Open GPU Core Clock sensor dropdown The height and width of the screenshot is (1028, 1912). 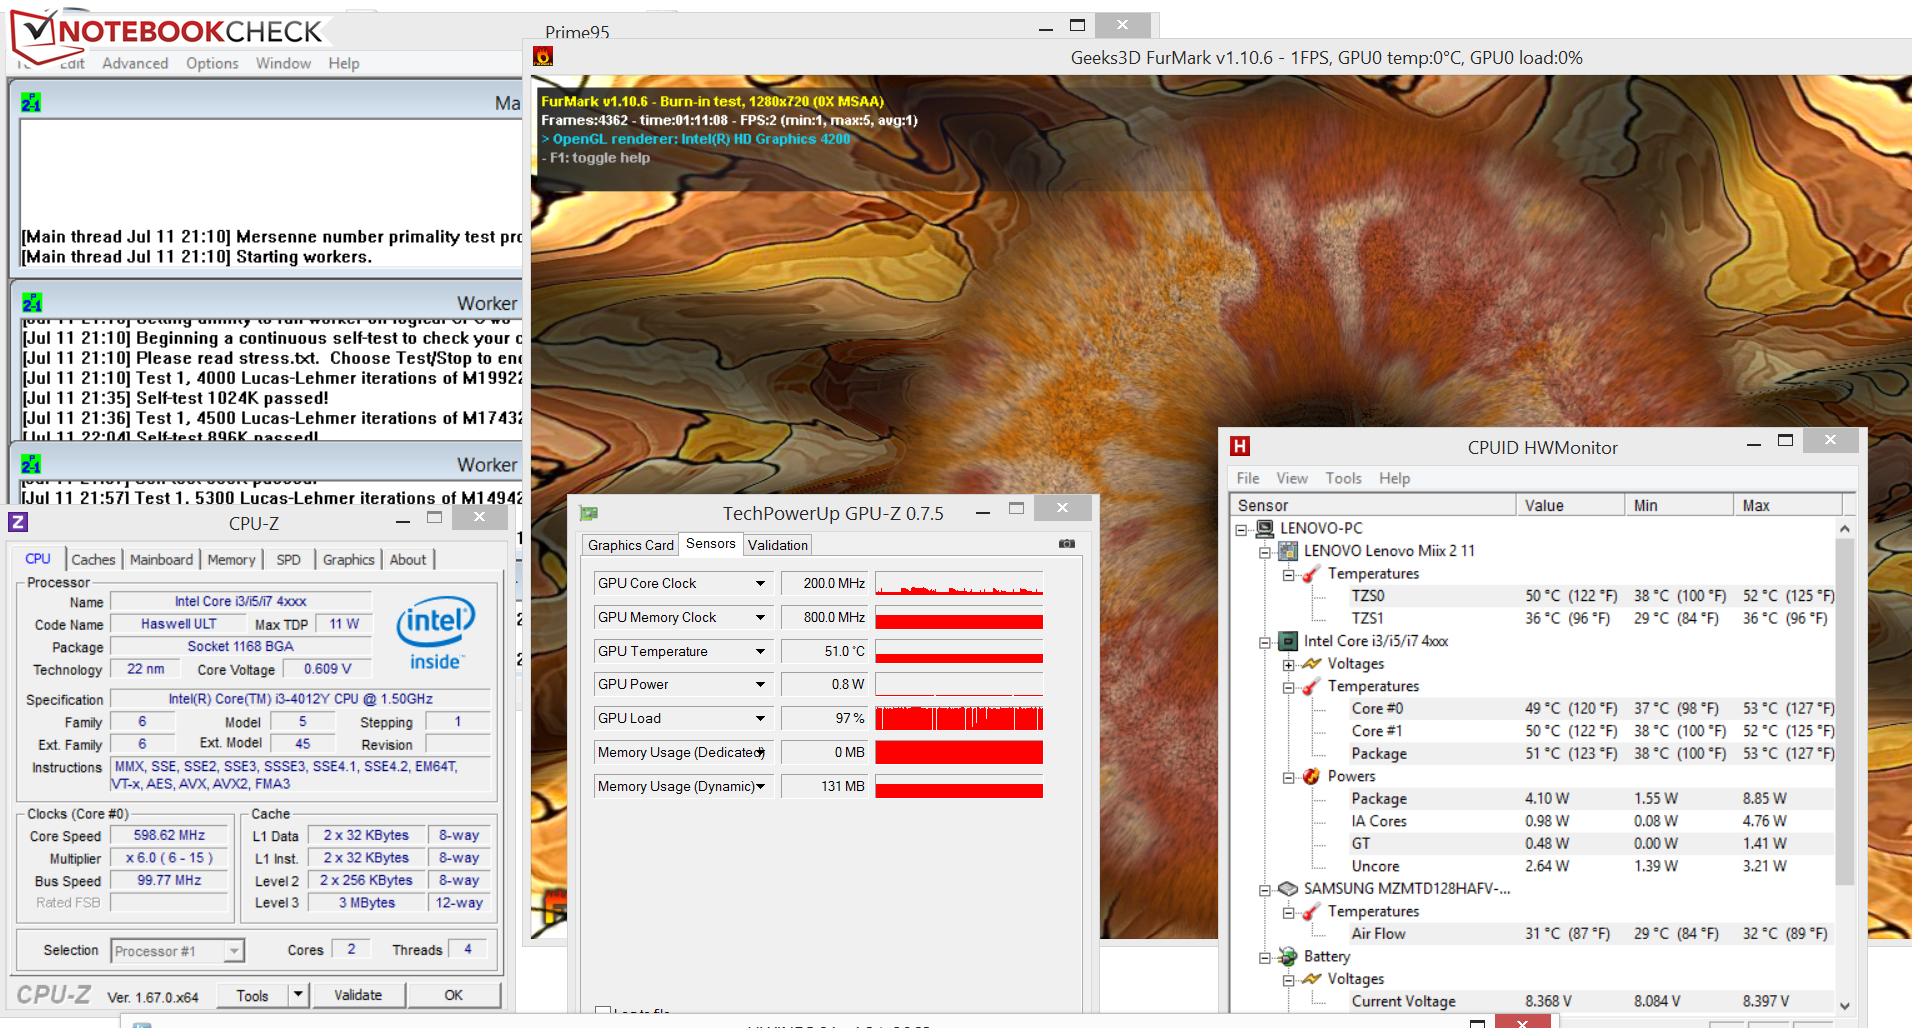(x=760, y=583)
